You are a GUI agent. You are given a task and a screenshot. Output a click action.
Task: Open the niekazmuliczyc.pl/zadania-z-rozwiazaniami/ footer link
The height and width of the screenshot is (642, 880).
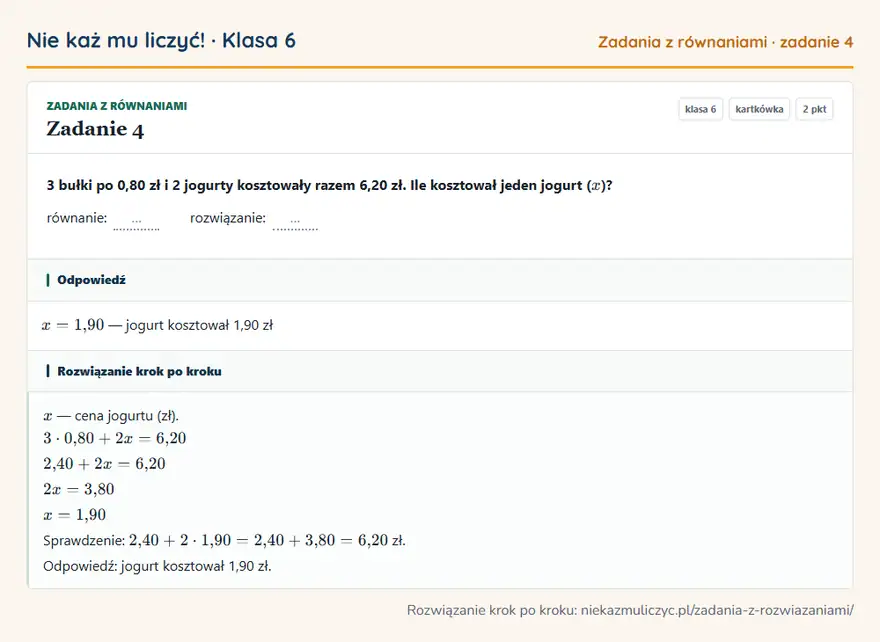717,611
